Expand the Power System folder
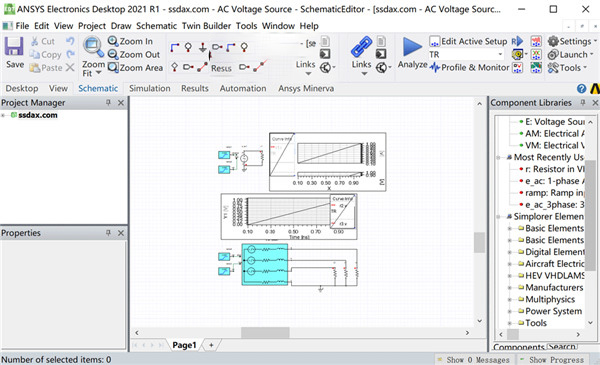 click(510, 311)
